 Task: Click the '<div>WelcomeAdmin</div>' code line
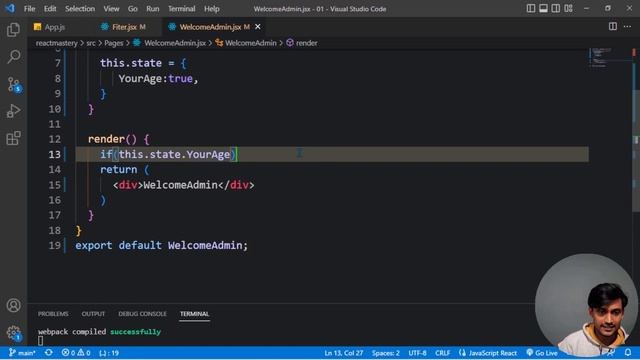(184, 185)
